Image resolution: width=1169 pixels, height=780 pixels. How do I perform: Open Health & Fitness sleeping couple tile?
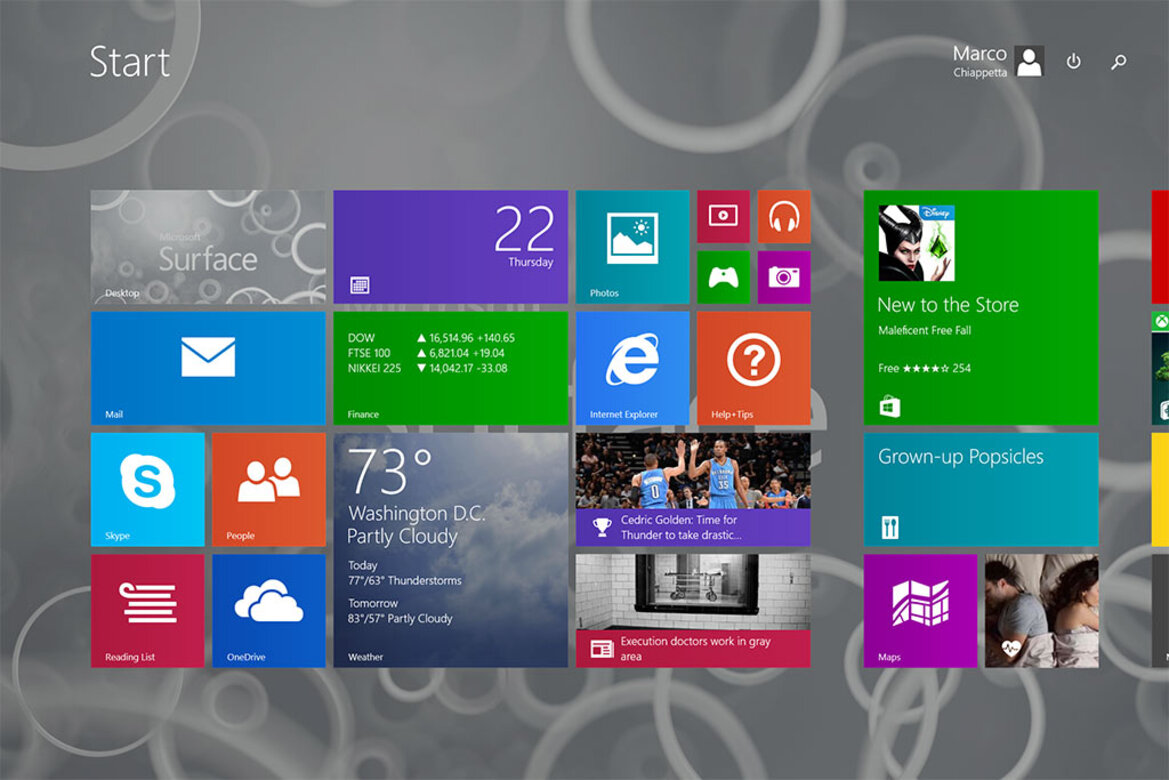(x=1042, y=611)
